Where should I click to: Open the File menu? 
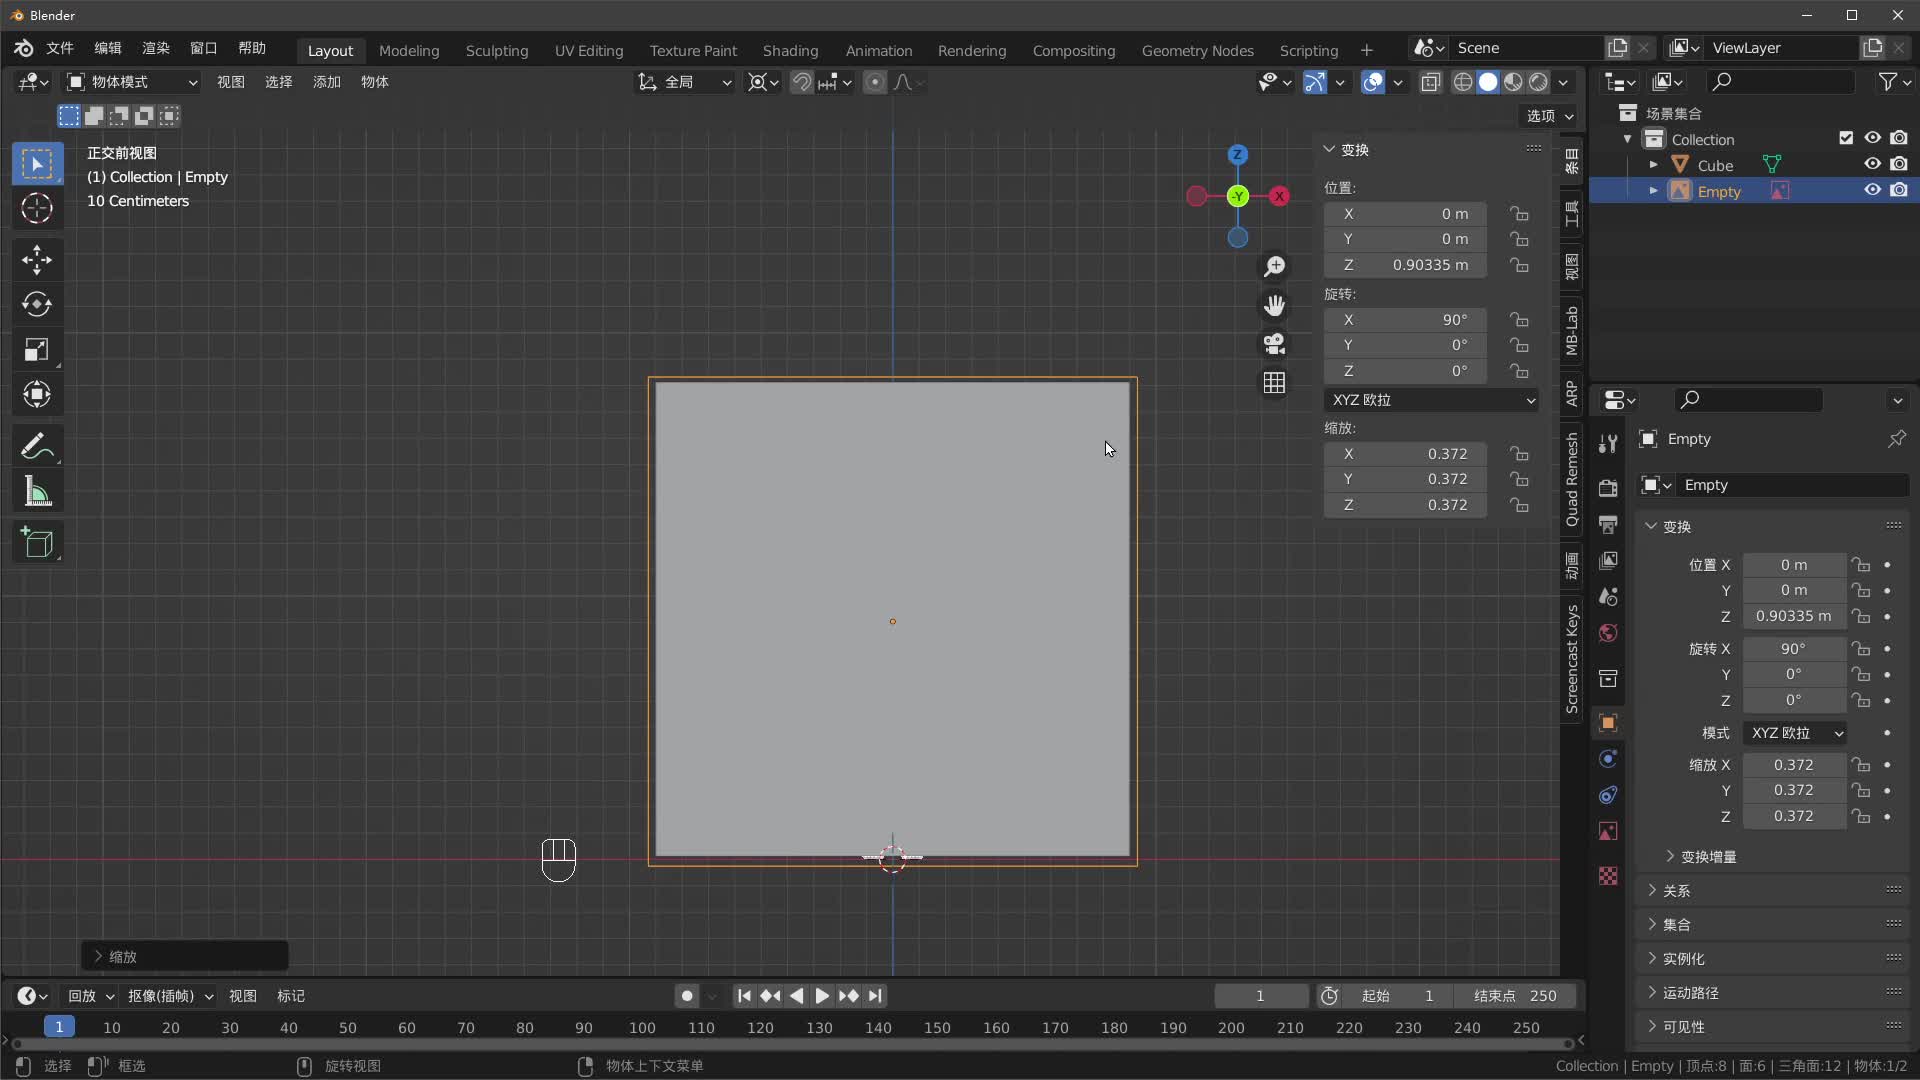[x=60, y=48]
